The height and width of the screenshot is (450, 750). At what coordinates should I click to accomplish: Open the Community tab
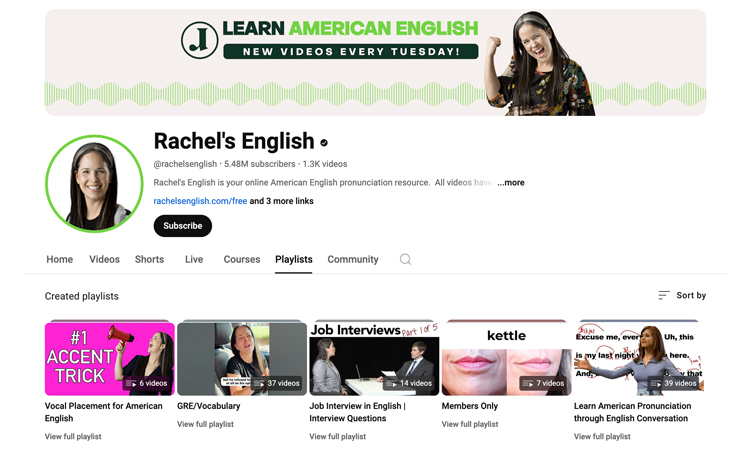pos(353,259)
